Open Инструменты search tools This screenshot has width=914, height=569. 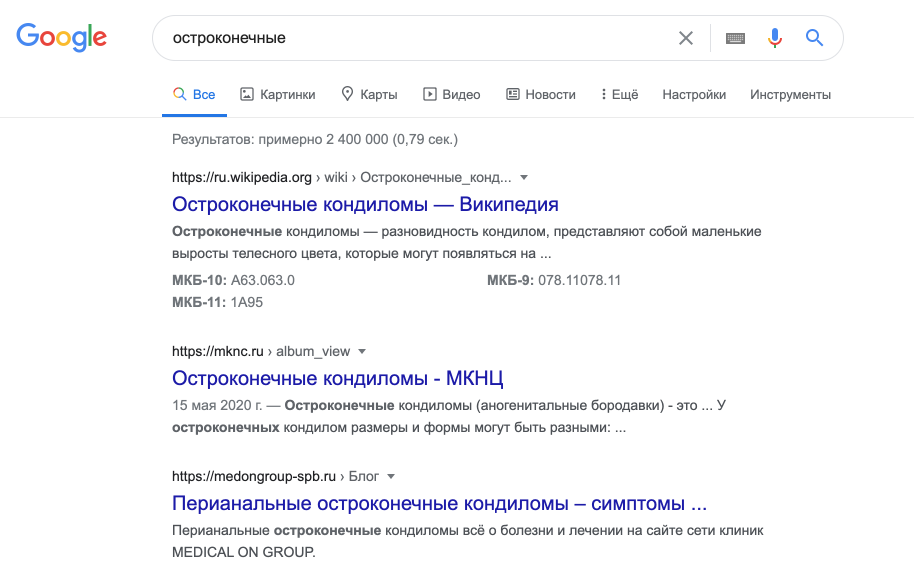point(790,94)
